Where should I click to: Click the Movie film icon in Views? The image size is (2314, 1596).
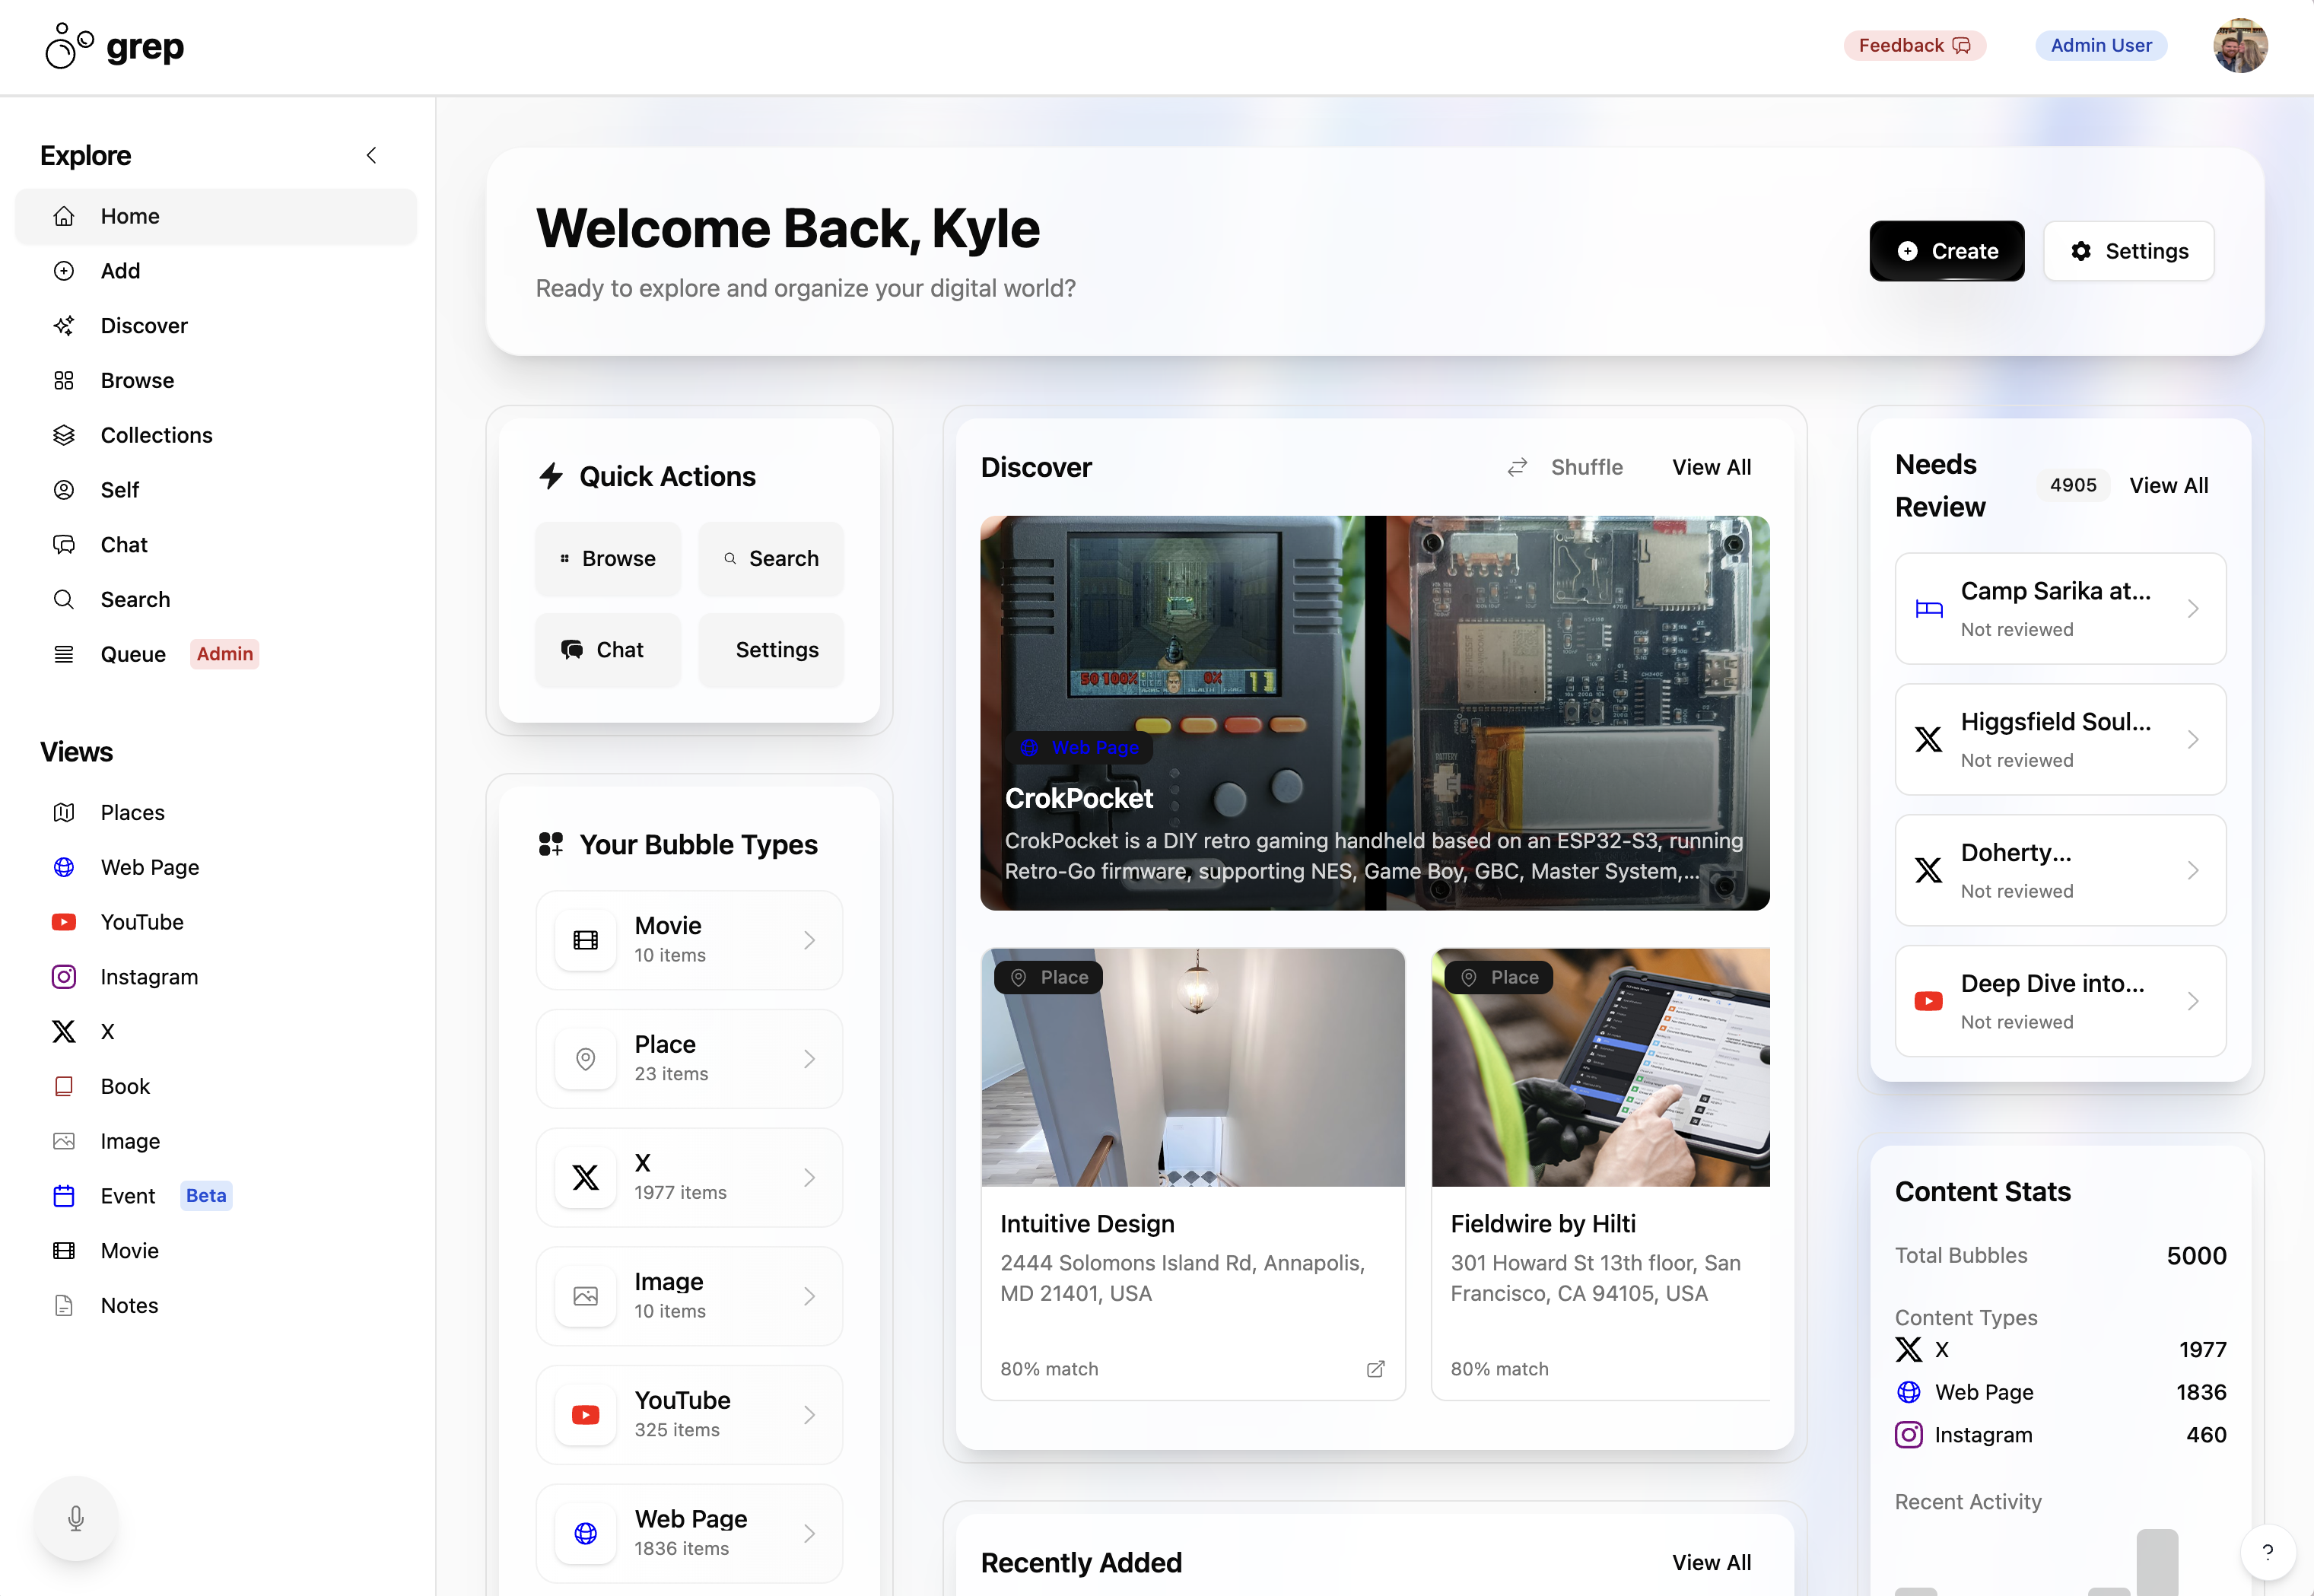click(64, 1251)
